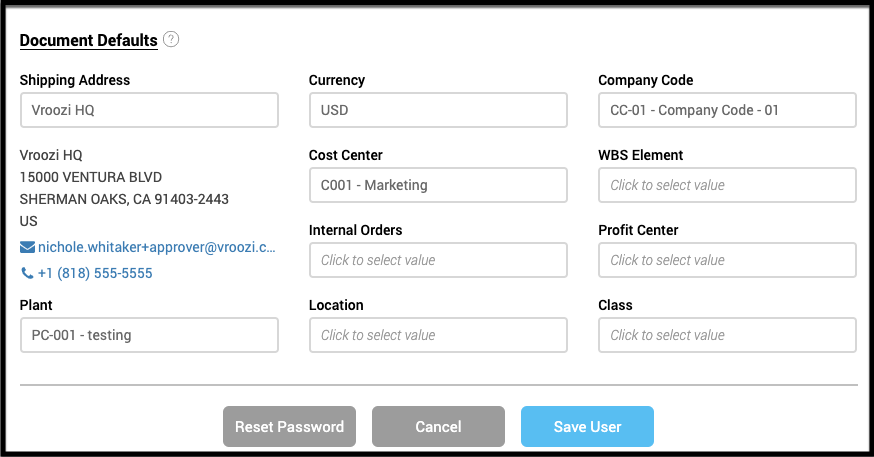Pick a Profit Center value

pyautogui.click(x=727, y=260)
